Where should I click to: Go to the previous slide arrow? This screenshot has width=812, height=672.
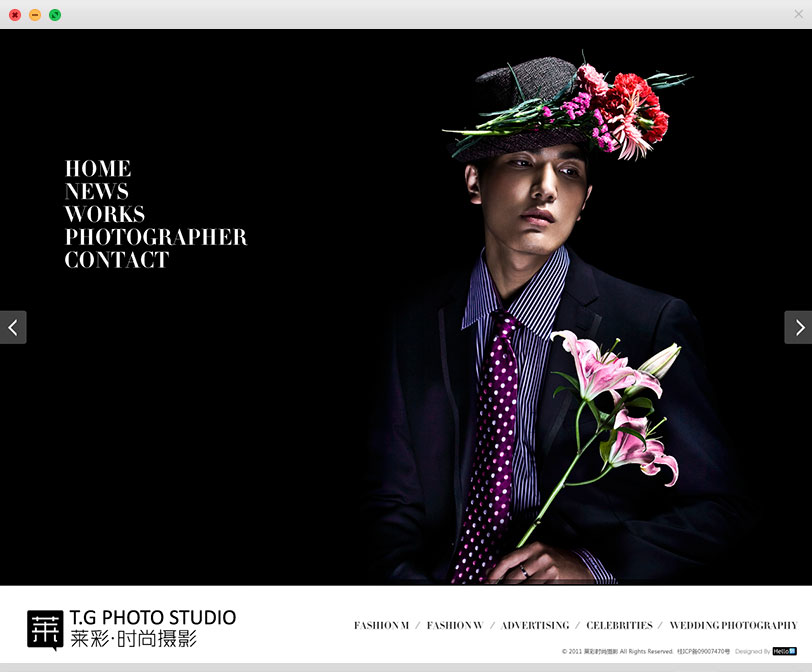point(13,327)
